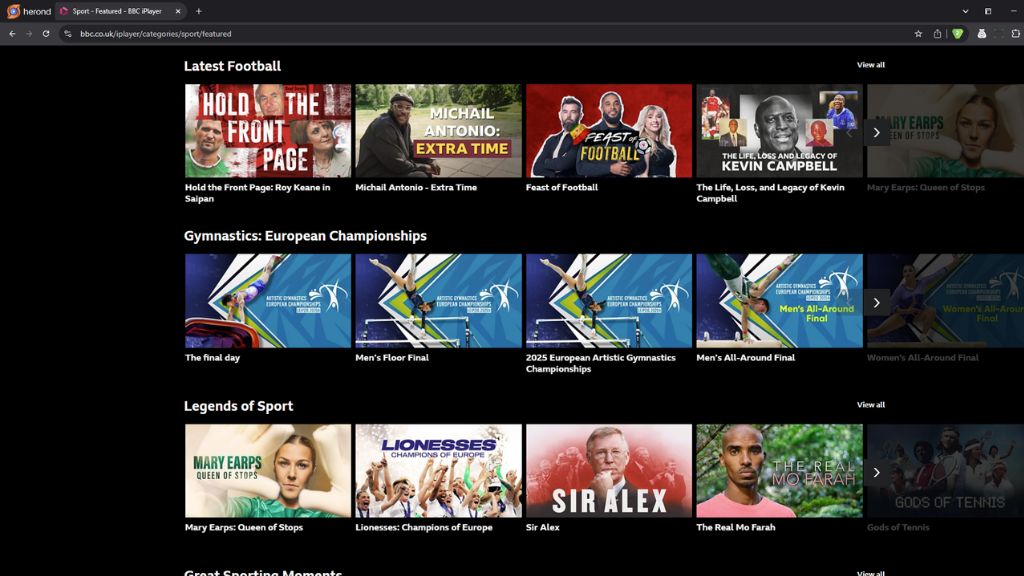Click the 'Legends of Sport' section heading

(x=238, y=406)
